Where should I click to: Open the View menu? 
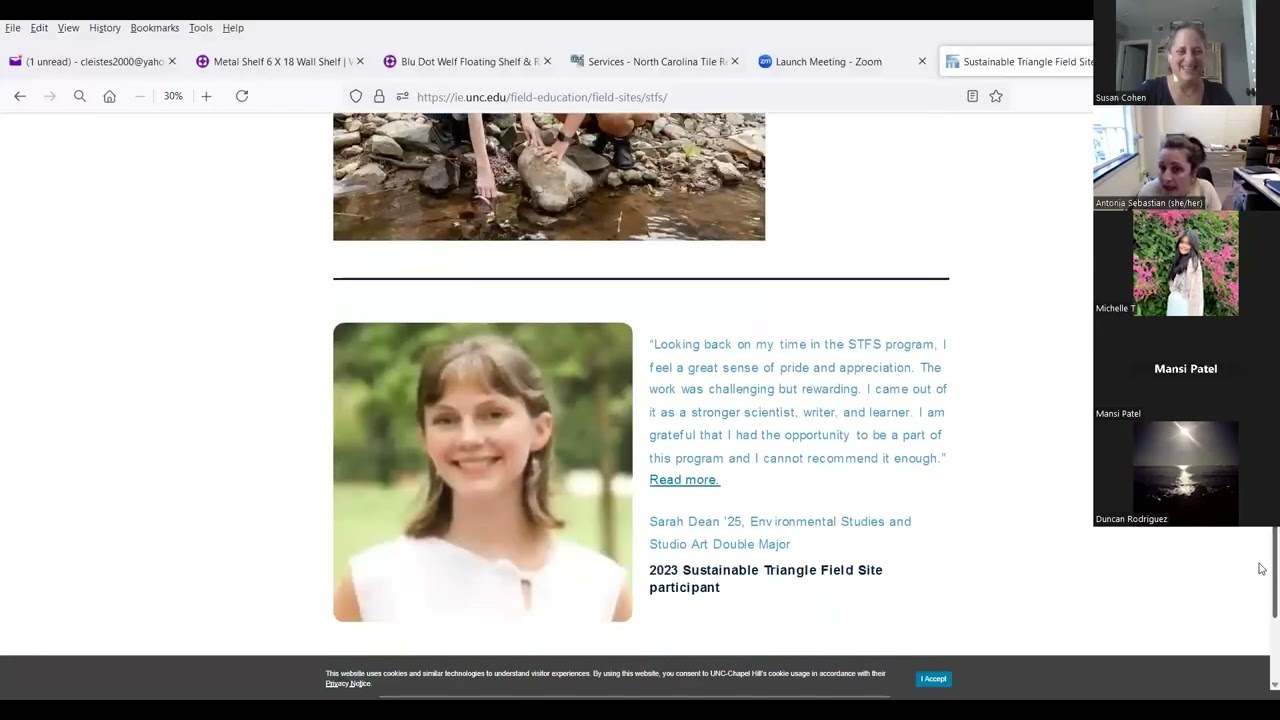(68, 28)
